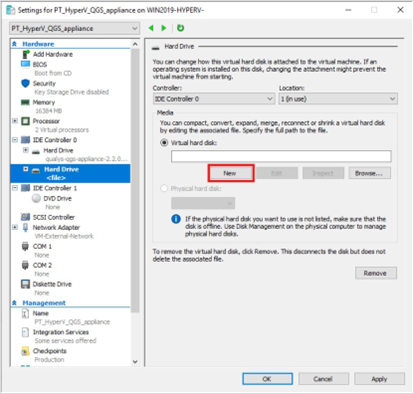This screenshot has width=414, height=394.
Task: Click the IDE Controller 0 icon
Action: point(26,140)
